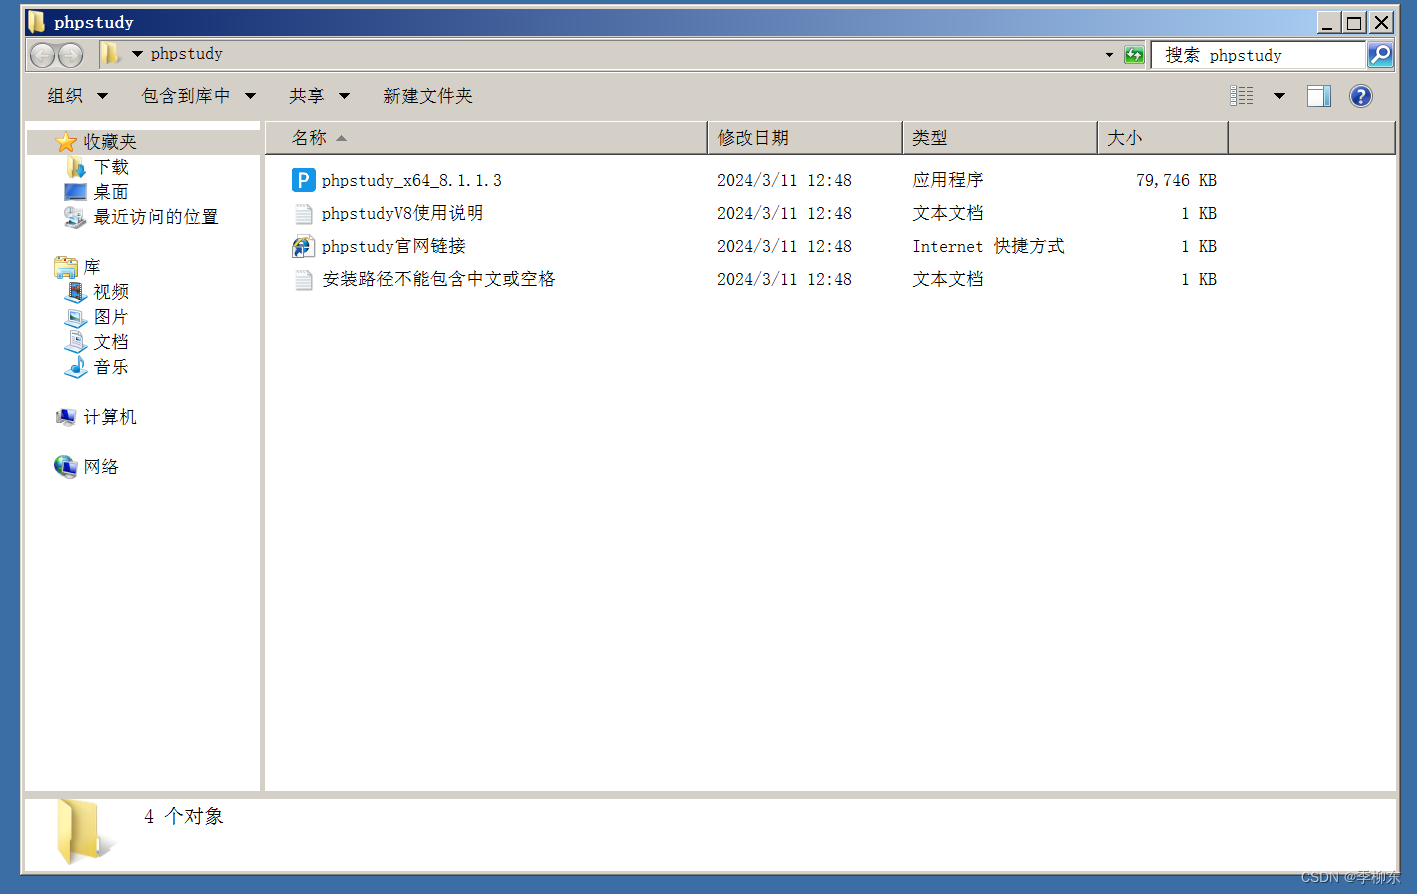The height and width of the screenshot is (894, 1417).
Task: Sort by the 修改日期 column header
Action: pos(805,138)
